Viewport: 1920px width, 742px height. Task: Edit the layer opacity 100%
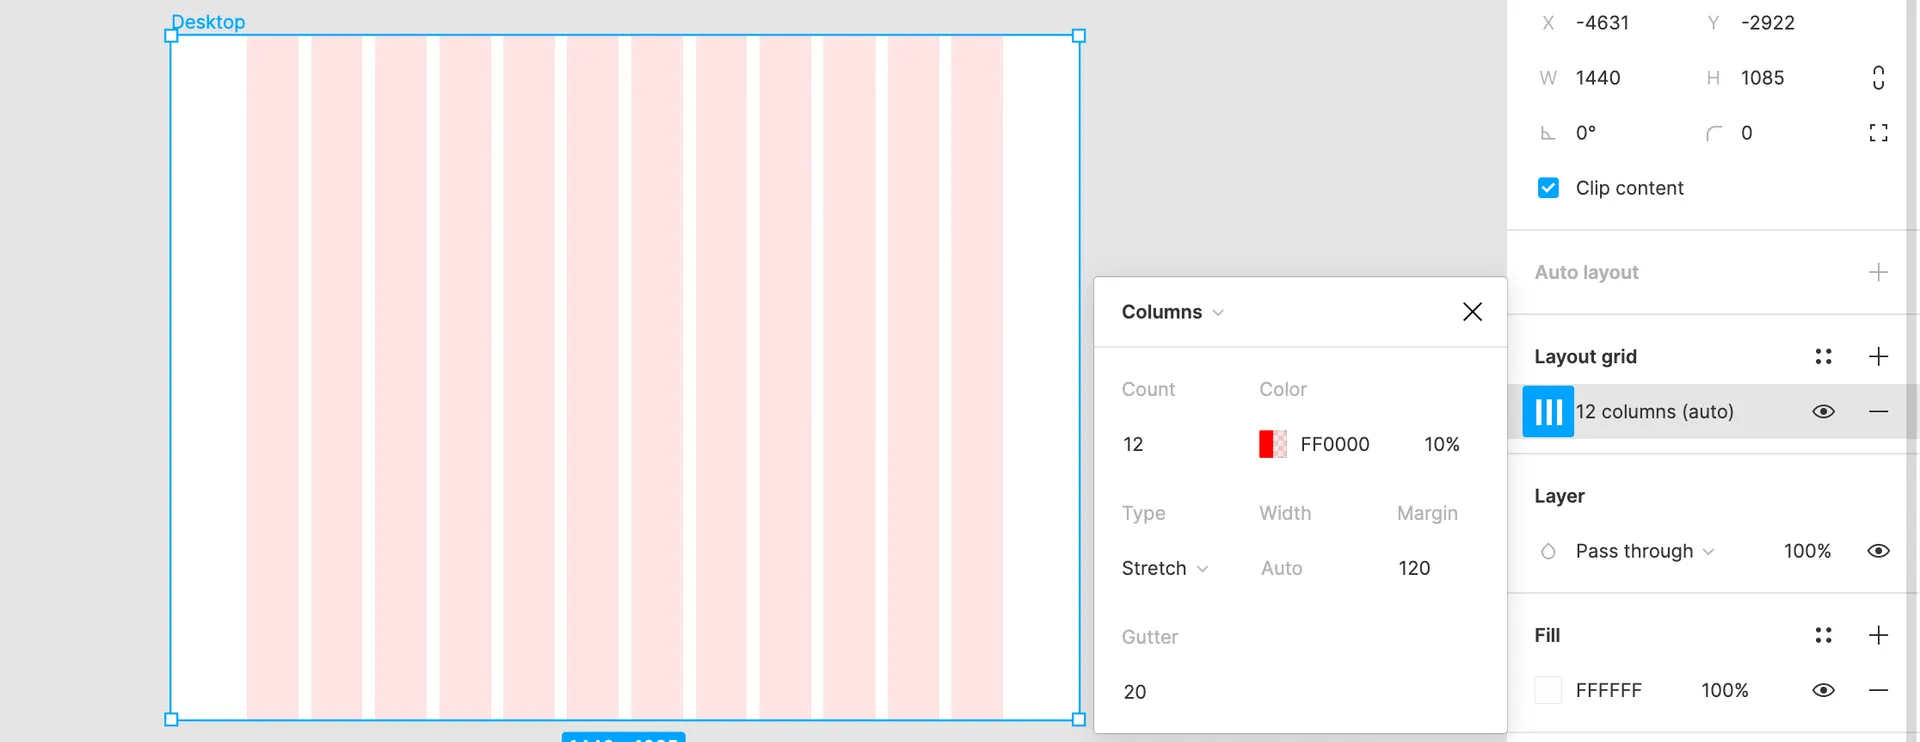pos(1807,551)
